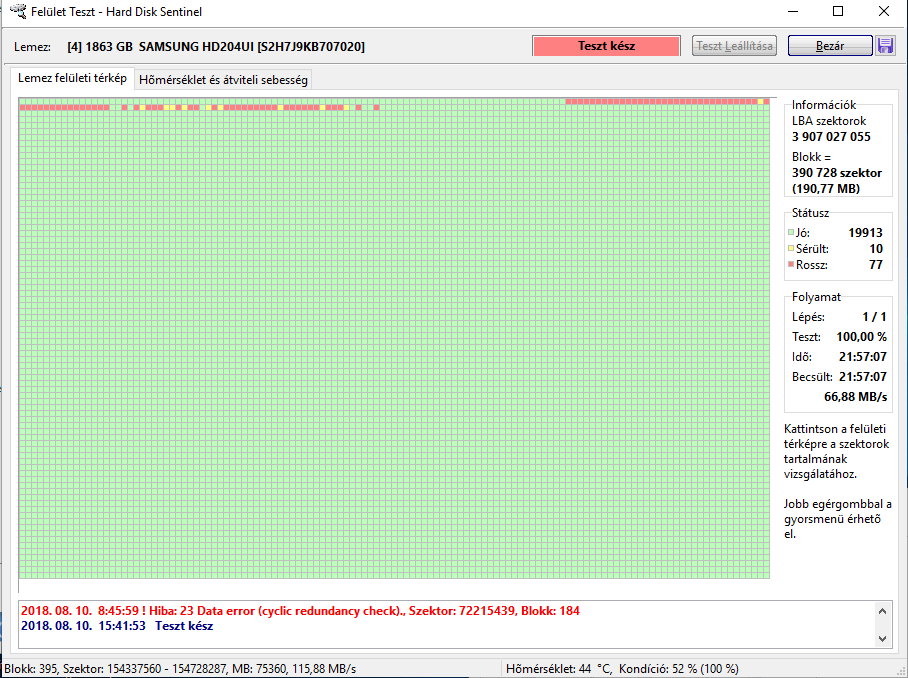The height and width of the screenshot is (678, 908).
Task: Click the (190,77 MB) block size text
Action: pyautogui.click(x=826, y=189)
